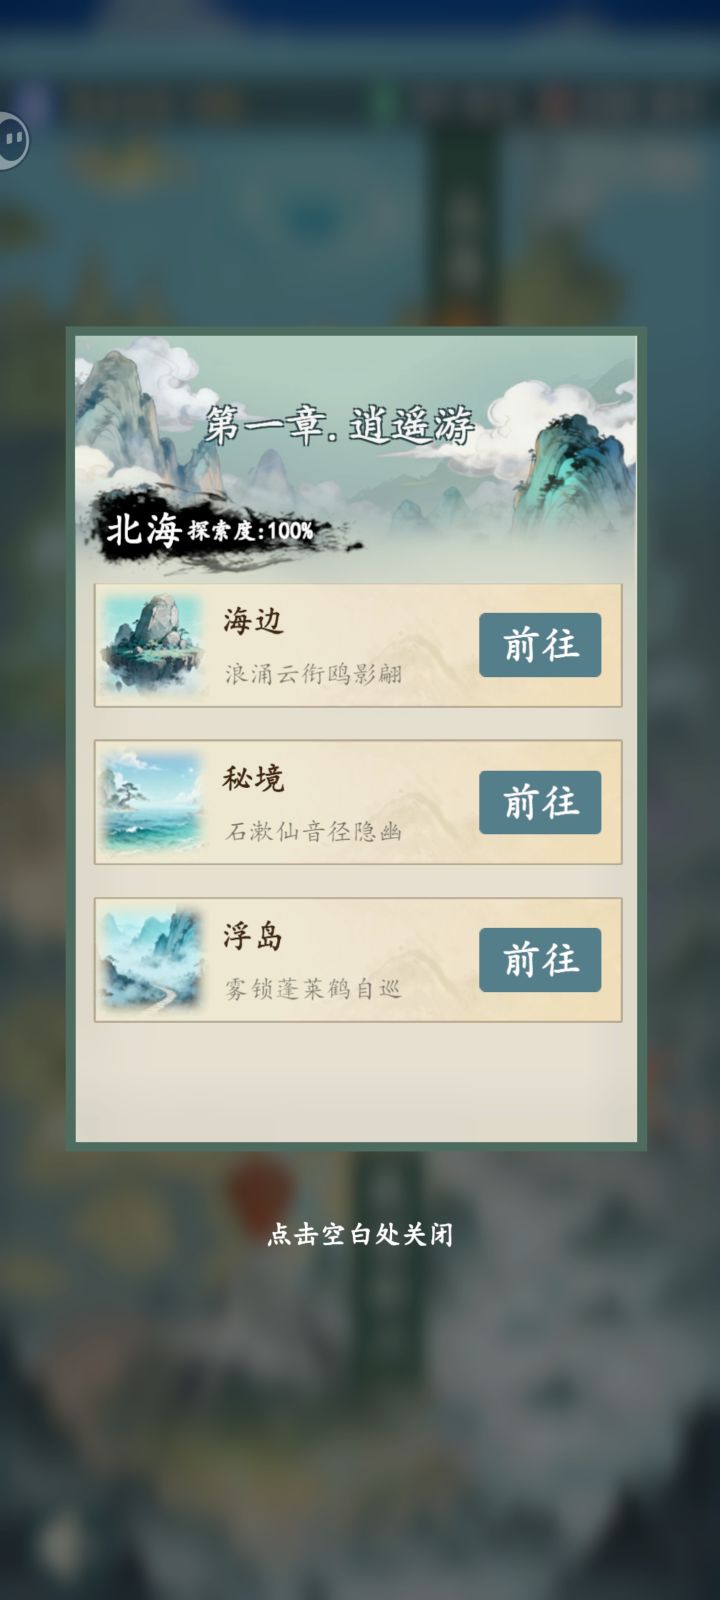The width and height of the screenshot is (720, 1600).
Task: Select the 秘境 location title
Action: click(x=253, y=778)
